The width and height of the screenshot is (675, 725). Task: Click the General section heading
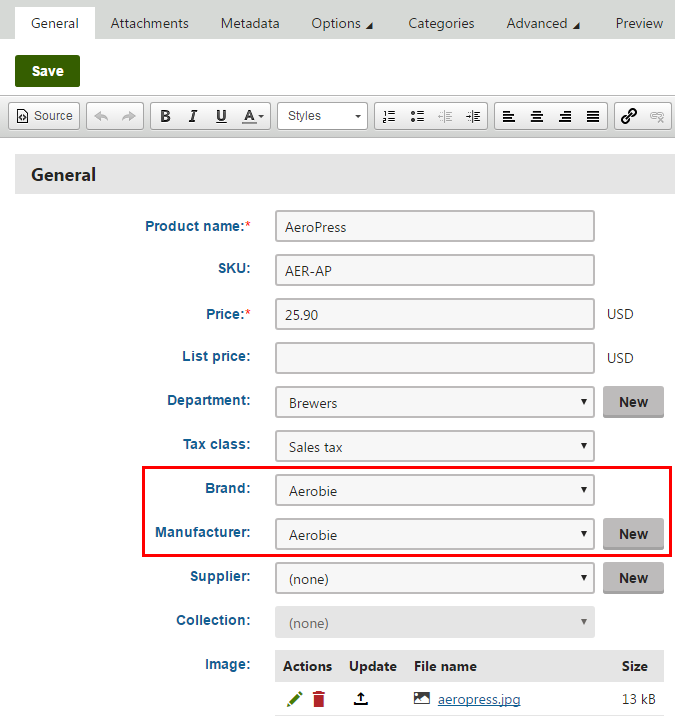[x=63, y=174]
